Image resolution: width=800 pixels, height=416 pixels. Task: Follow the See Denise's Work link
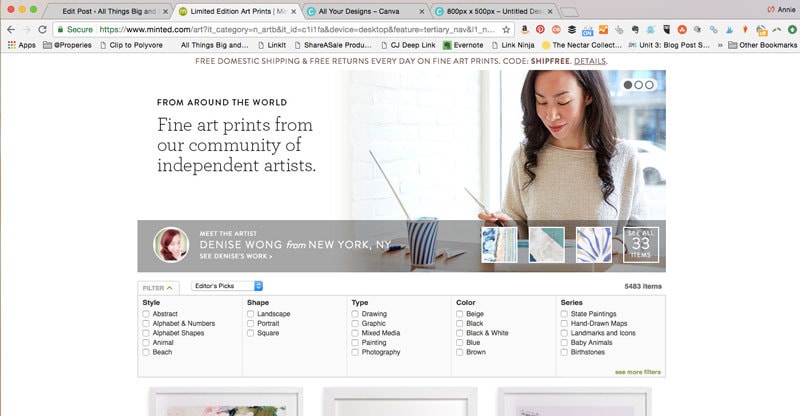pyautogui.click(x=236, y=256)
